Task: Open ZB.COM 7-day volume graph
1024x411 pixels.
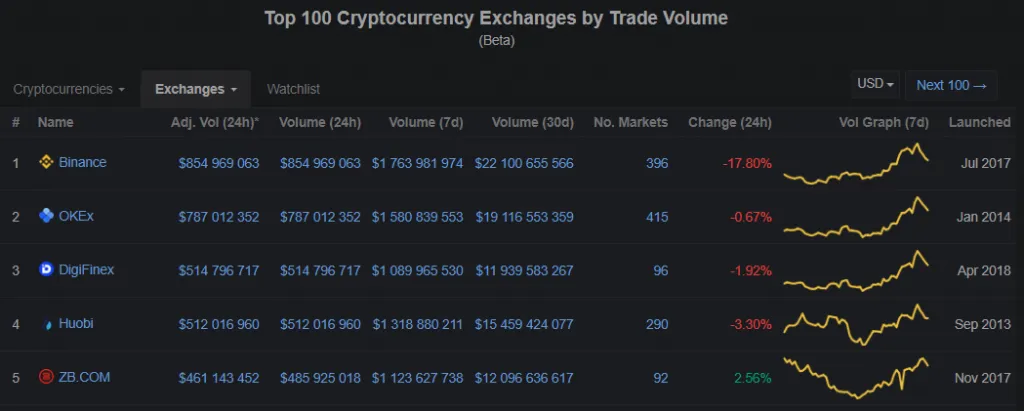Action: [856, 378]
